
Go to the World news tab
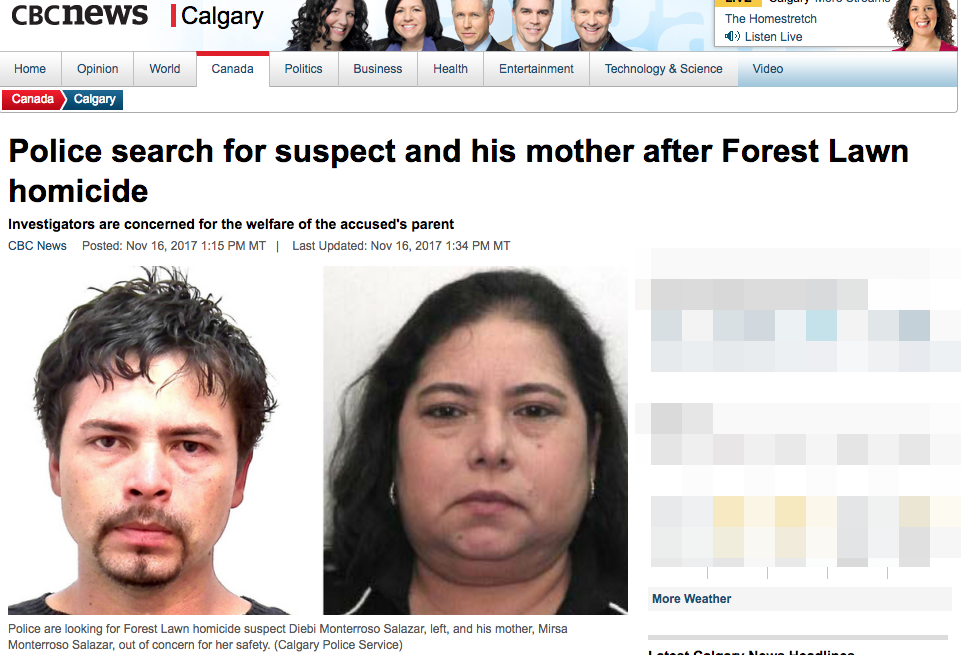pyautogui.click(x=165, y=69)
